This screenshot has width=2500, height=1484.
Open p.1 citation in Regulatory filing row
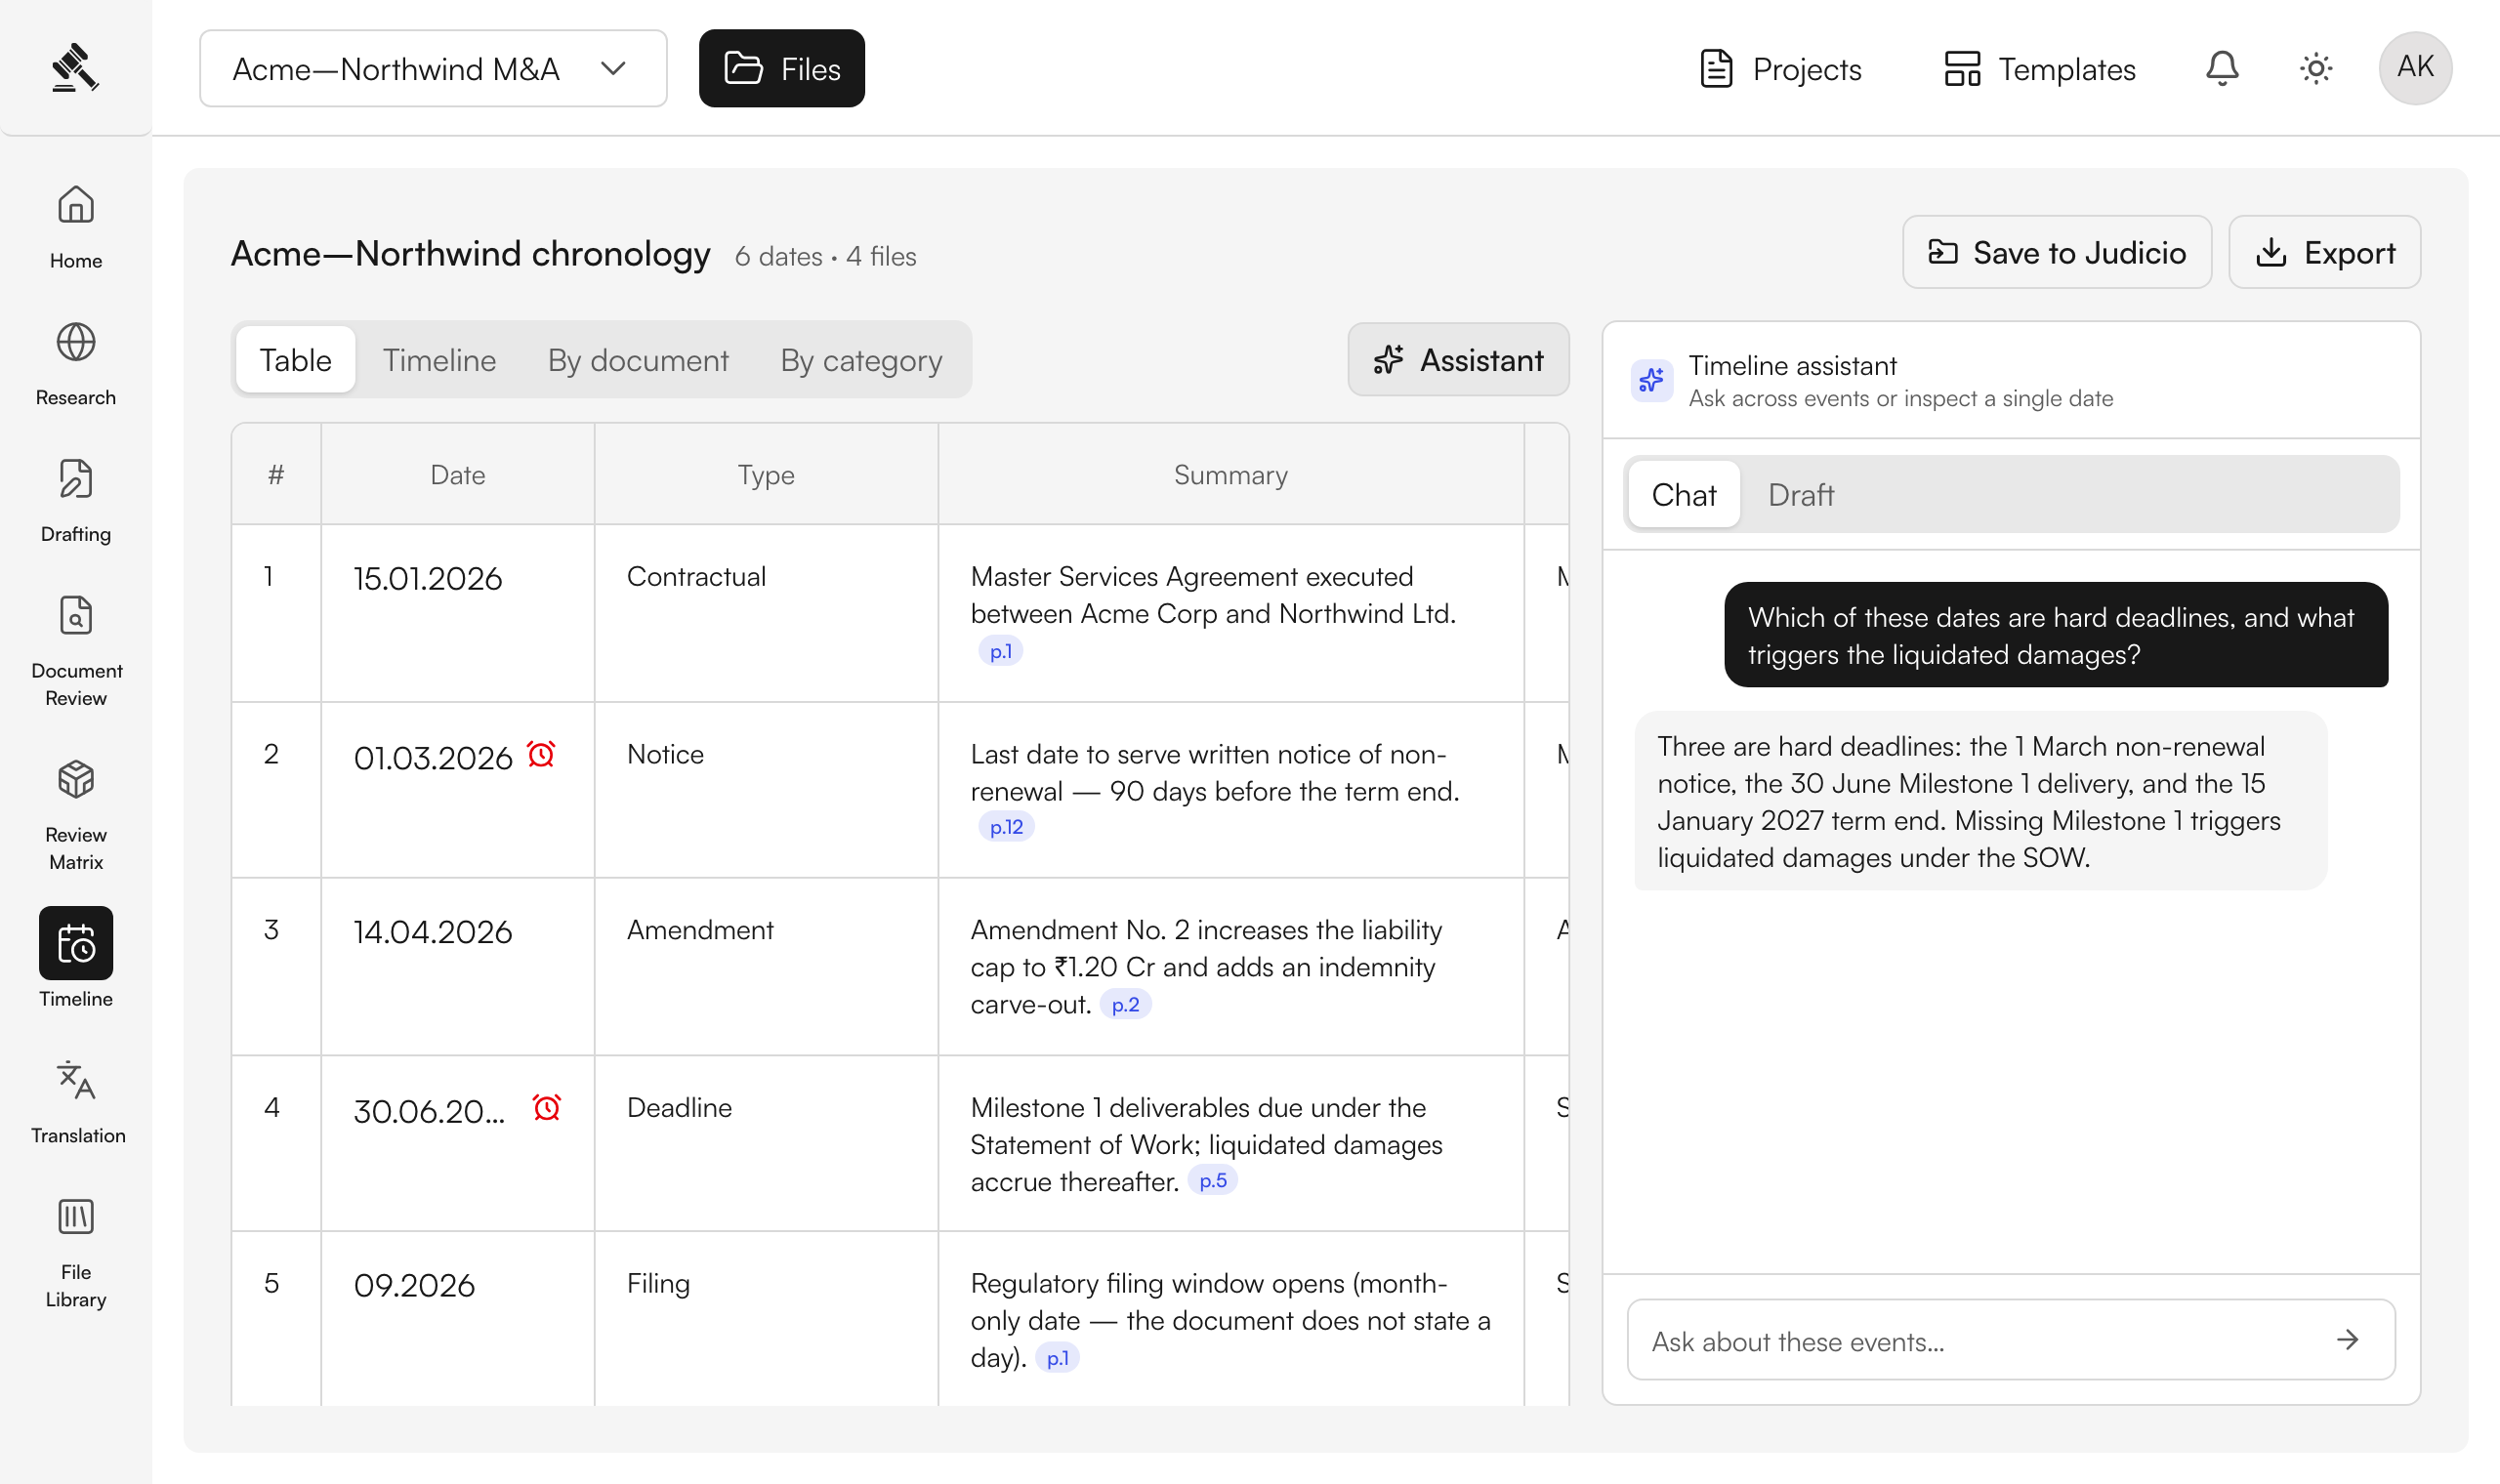point(1057,1357)
